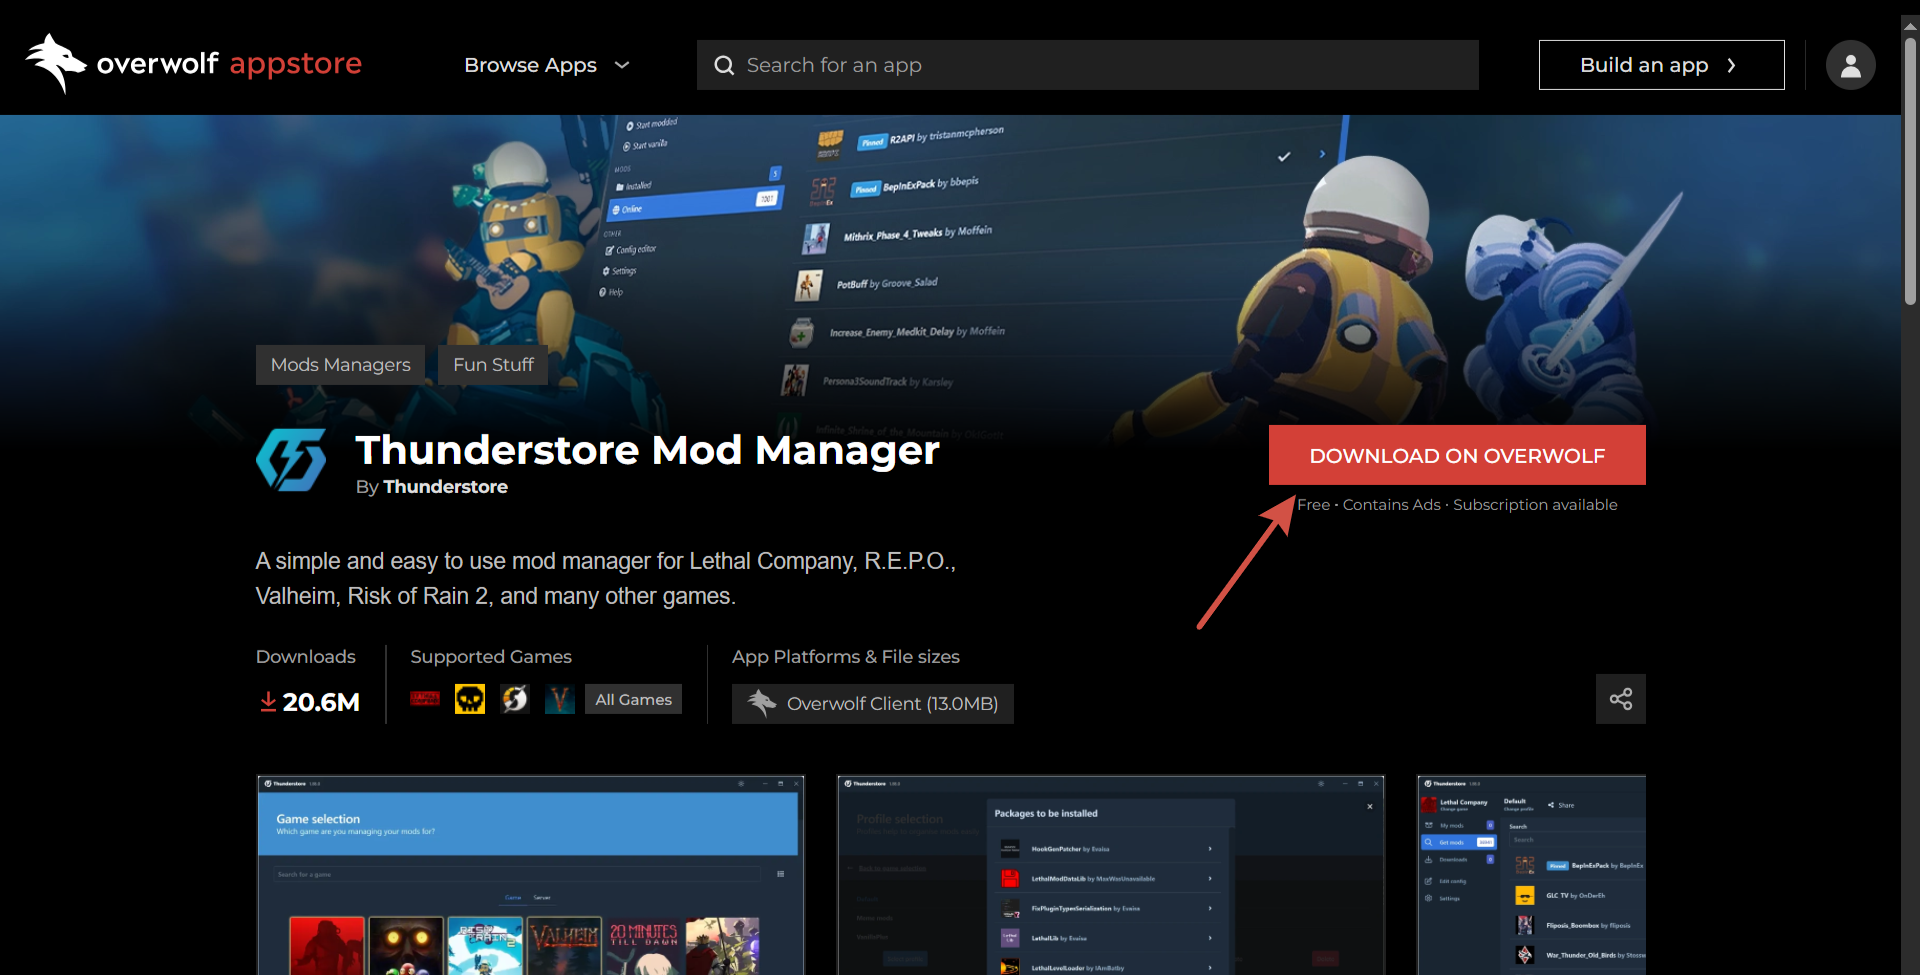Click the 'App Platforms & File sizes' label
Image resolution: width=1920 pixels, height=975 pixels.
pos(846,657)
